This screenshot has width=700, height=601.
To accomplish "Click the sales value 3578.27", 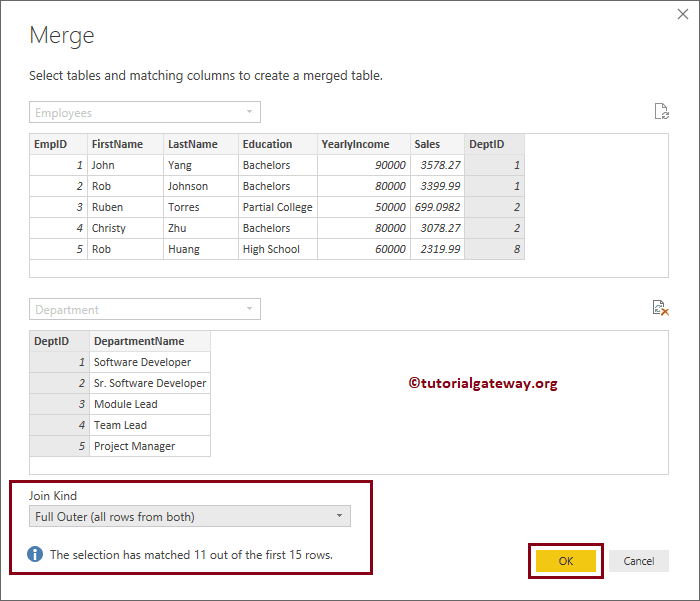I will 437,165.
